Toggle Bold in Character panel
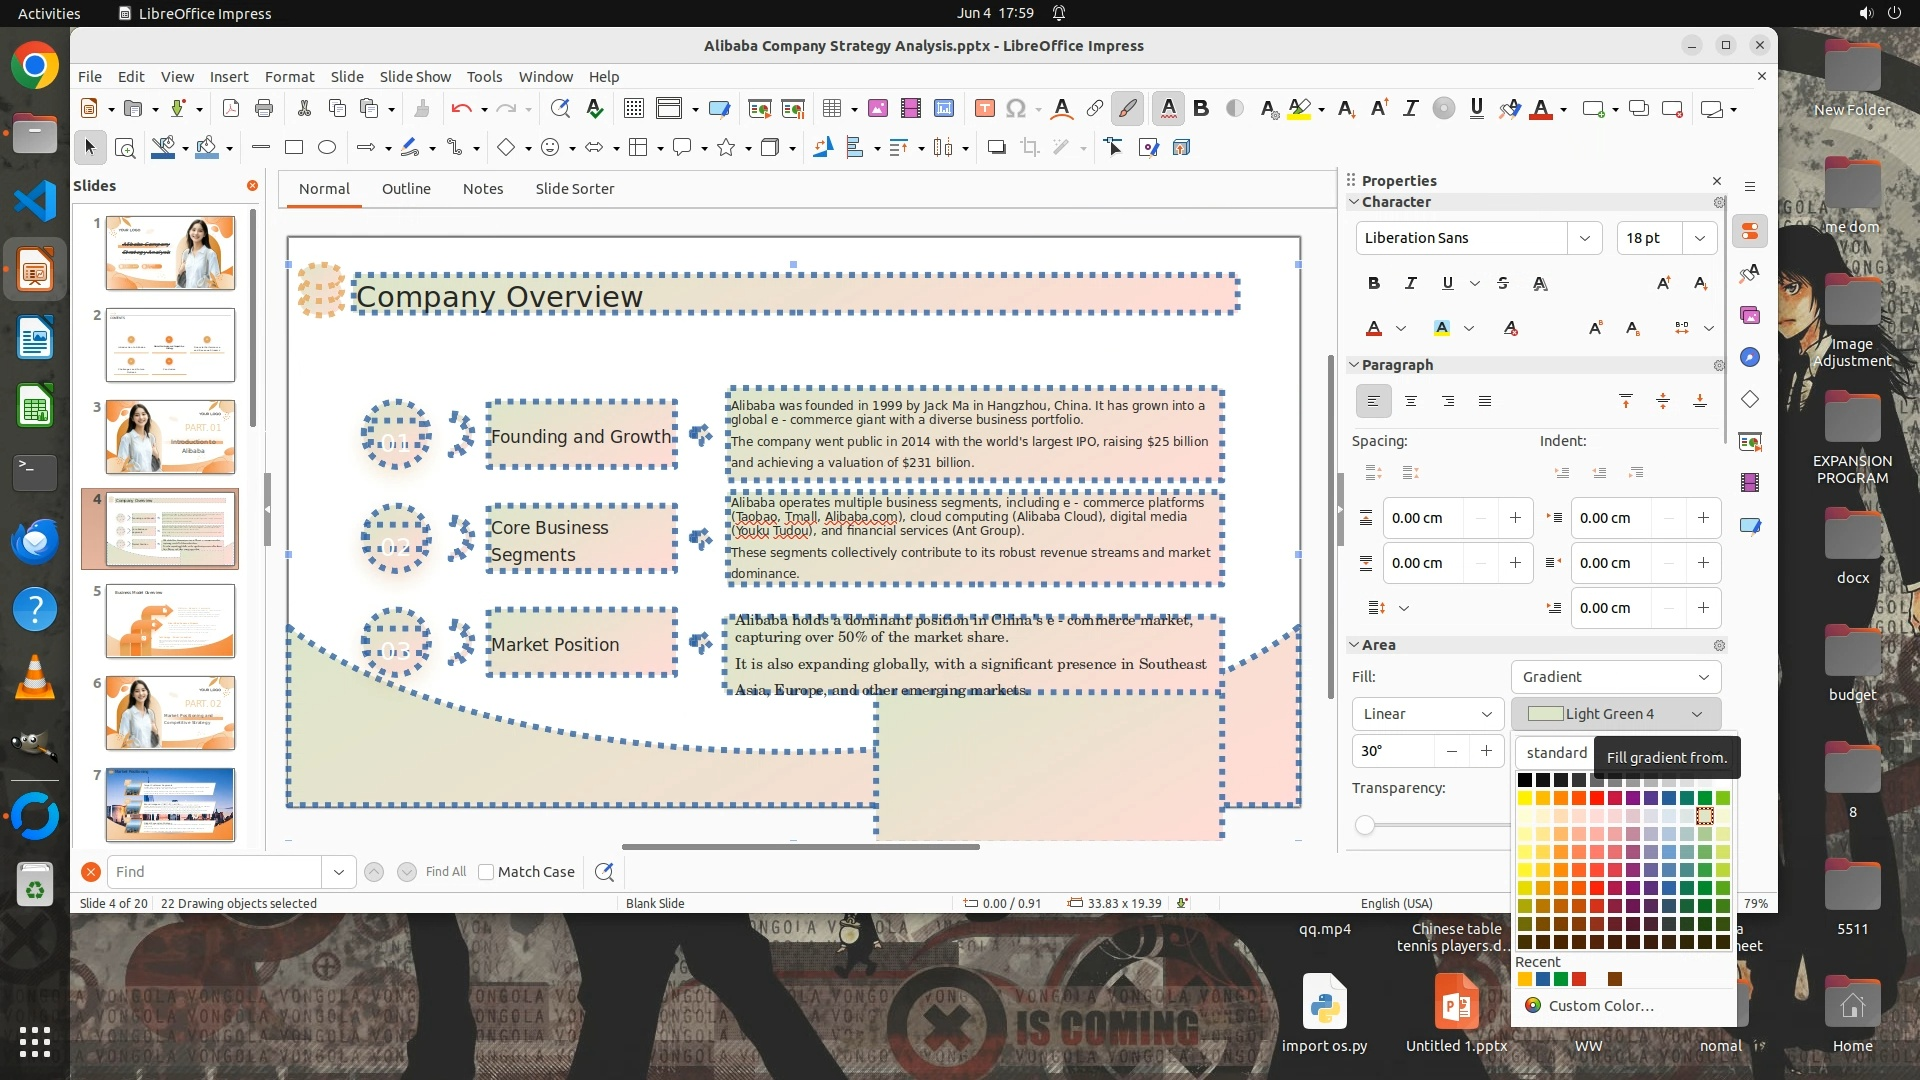Screen dimensions: 1920x1080 pos(1374,284)
